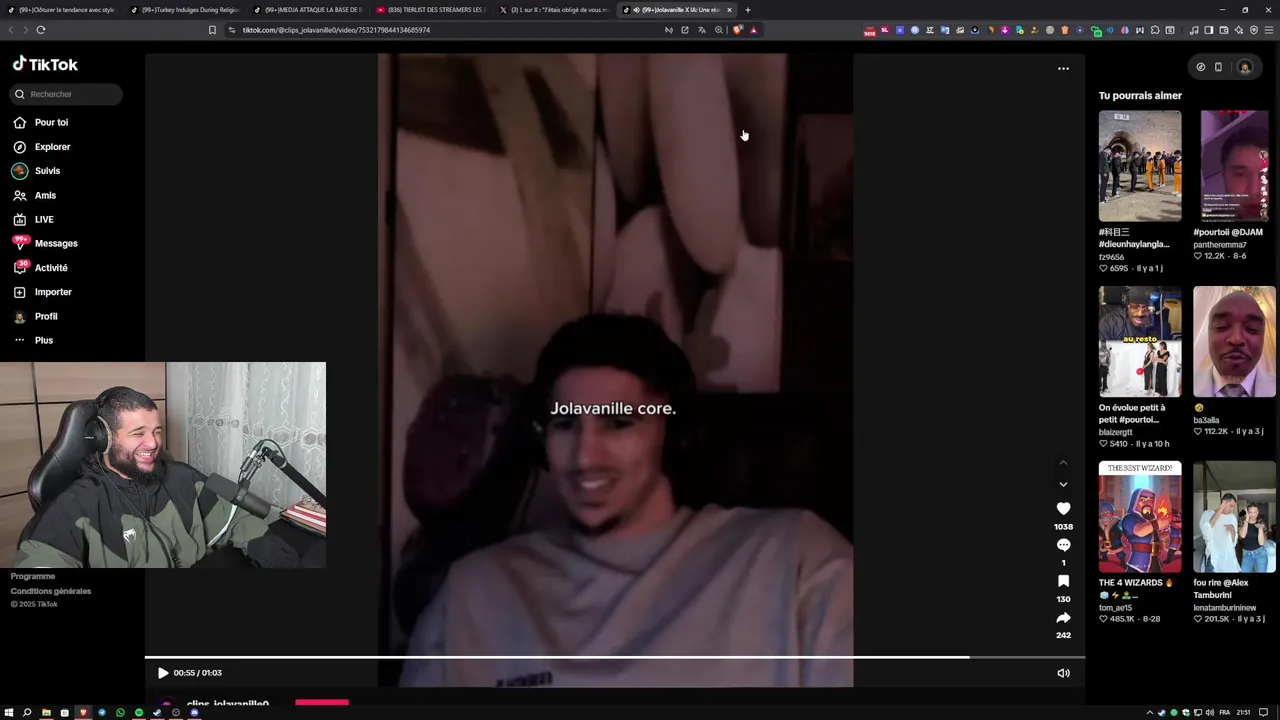This screenshot has height=720, width=1280.
Task: Open LIVE in the sidebar
Action: pyautogui.click(x=34, y=219)
